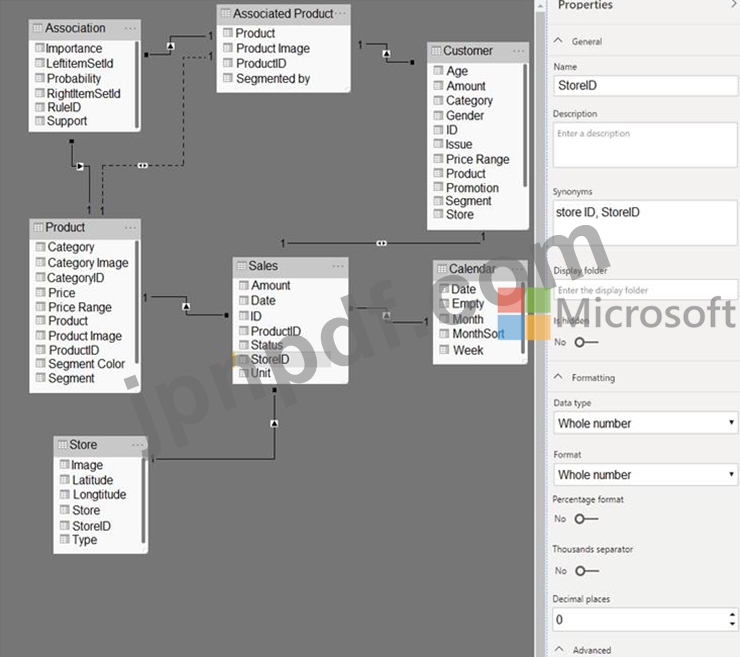Click the Product table vertical scrollbar
This screenshot has width=740, height=657.
(x=137, y=302)
